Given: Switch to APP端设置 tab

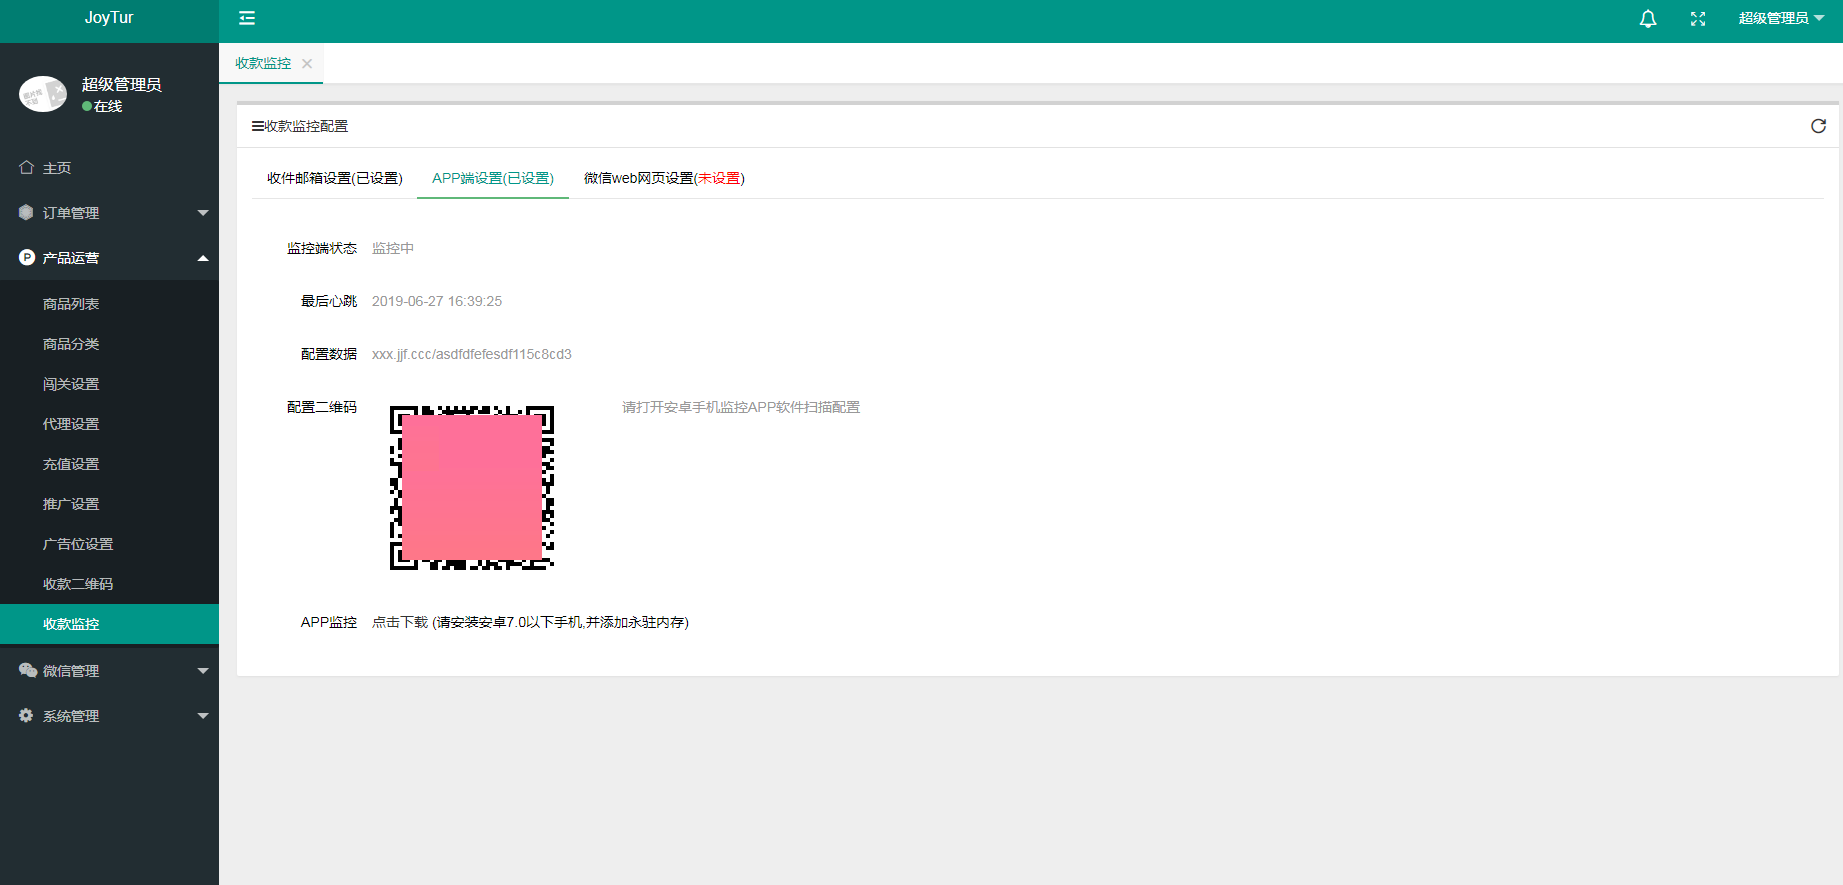Looking at the screenshot, I should coord(493,178).
